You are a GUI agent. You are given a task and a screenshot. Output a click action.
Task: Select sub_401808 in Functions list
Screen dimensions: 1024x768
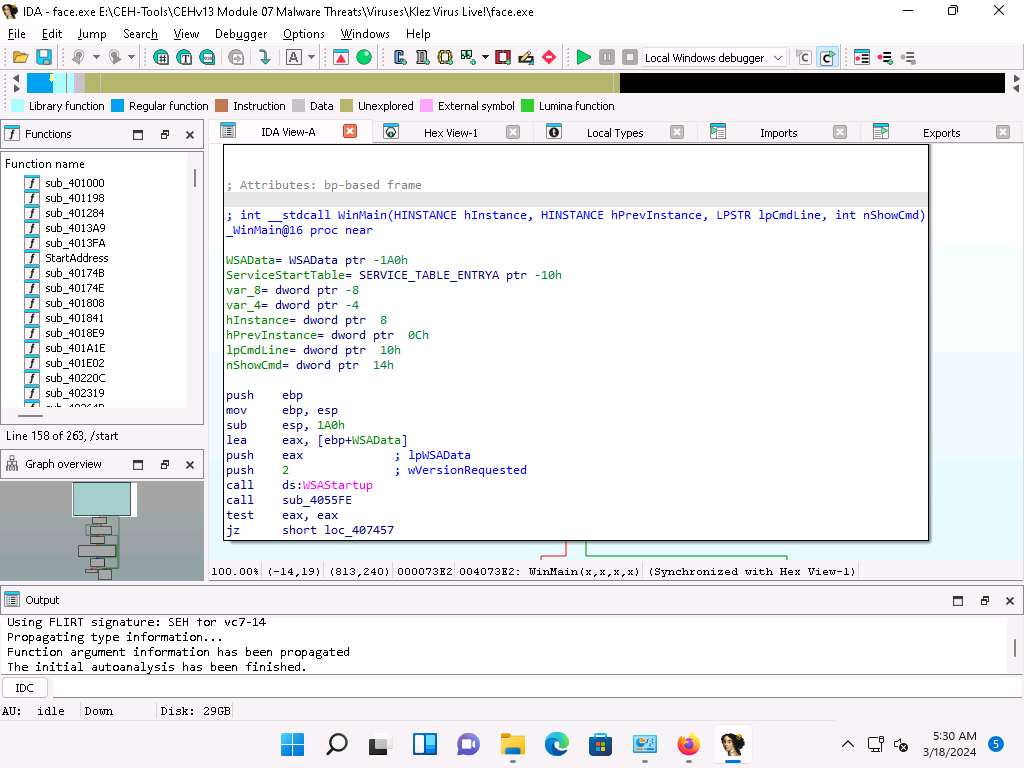pyautogui.click(x=74, y=303)
